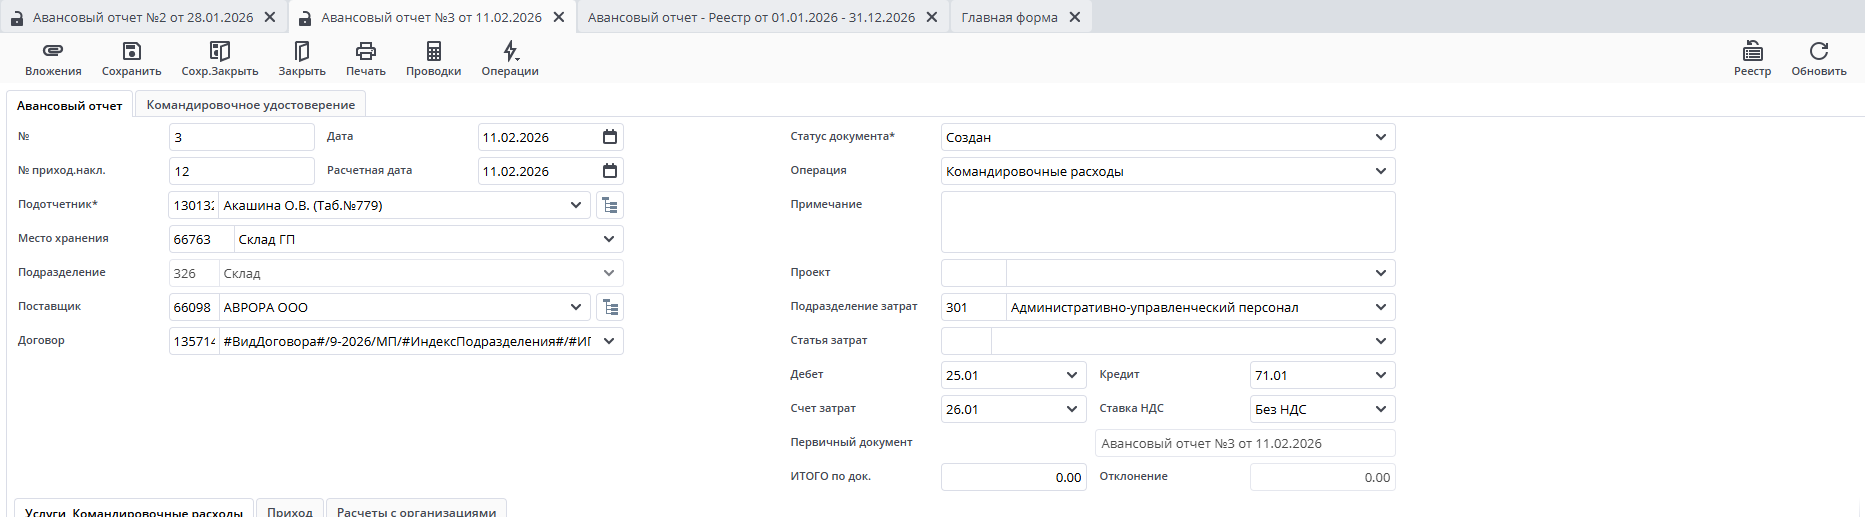
Task: Switch to Командировочное удостоверение tab
Action: coord(251,105)
